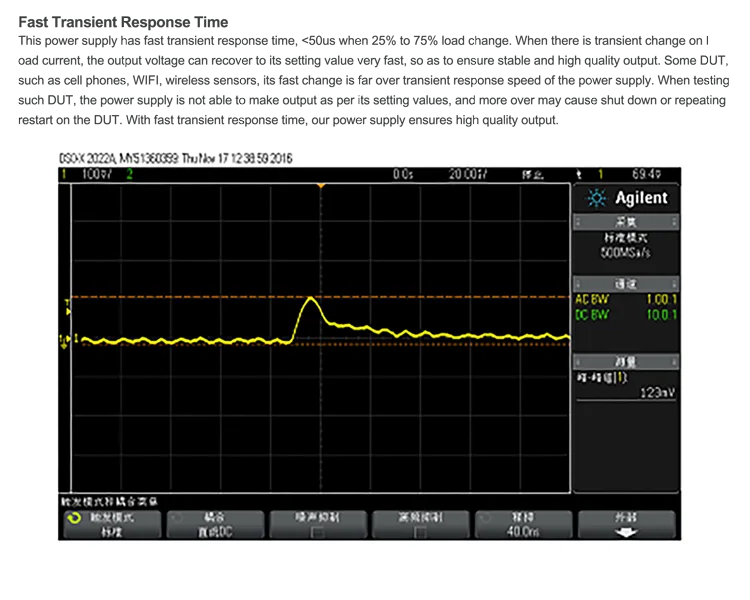Open the 通道 channel panel header
The height and width of the screenshot is (600, 750).
[625, 283]
